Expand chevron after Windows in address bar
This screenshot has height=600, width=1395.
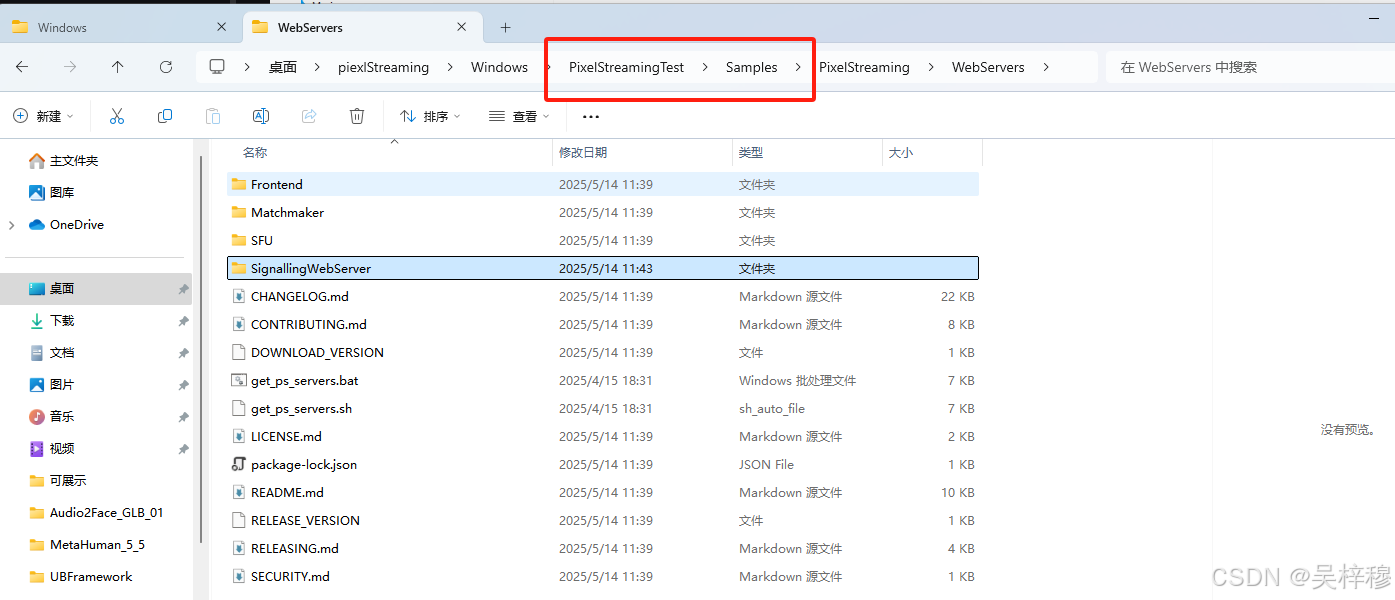click(x=549, y=67)
